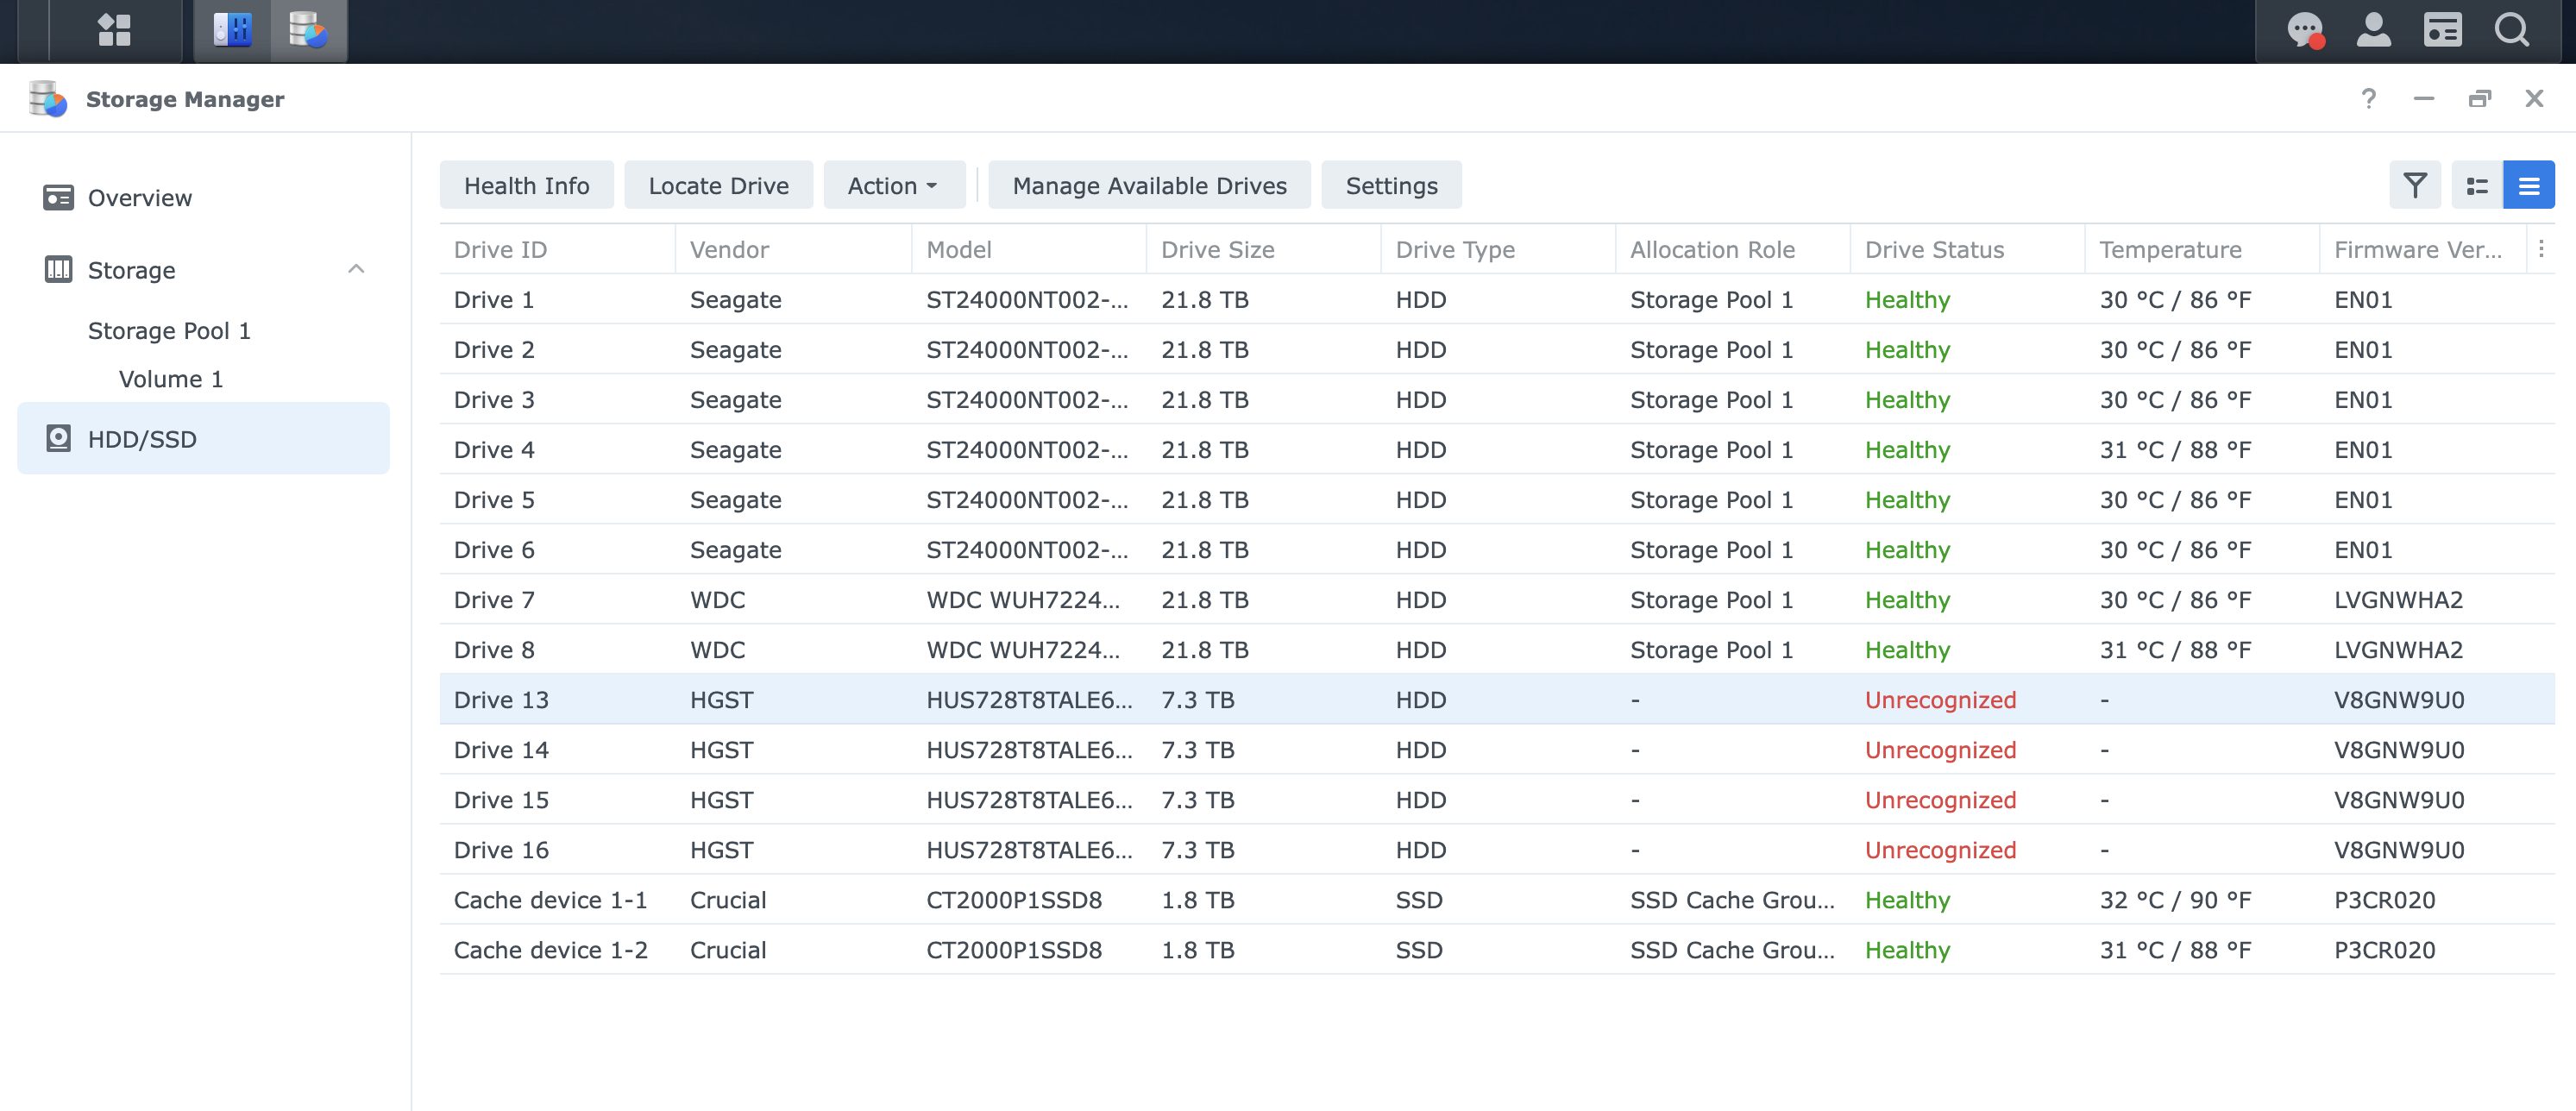The height and width of the screenshot is (1111, 2576).
Task: Click the Manage Available Drives button
Action: click(x=1149, y=186)
